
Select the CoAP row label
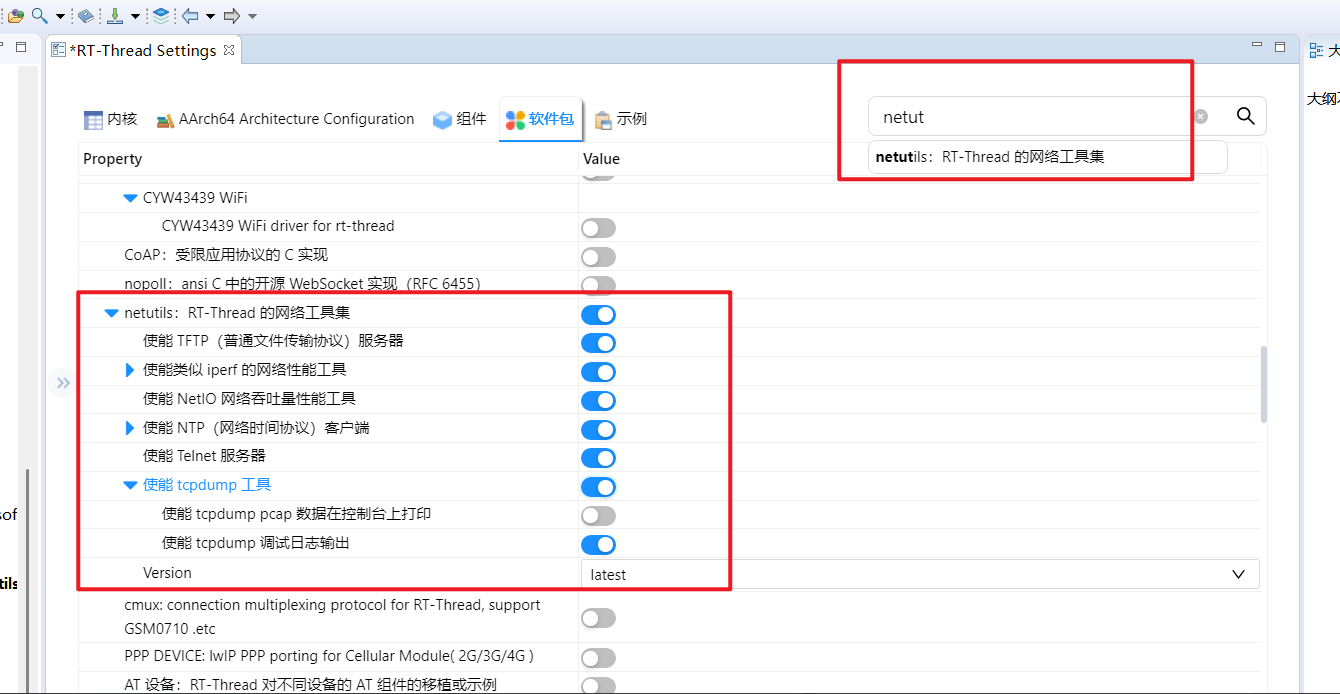click(226, 255)
